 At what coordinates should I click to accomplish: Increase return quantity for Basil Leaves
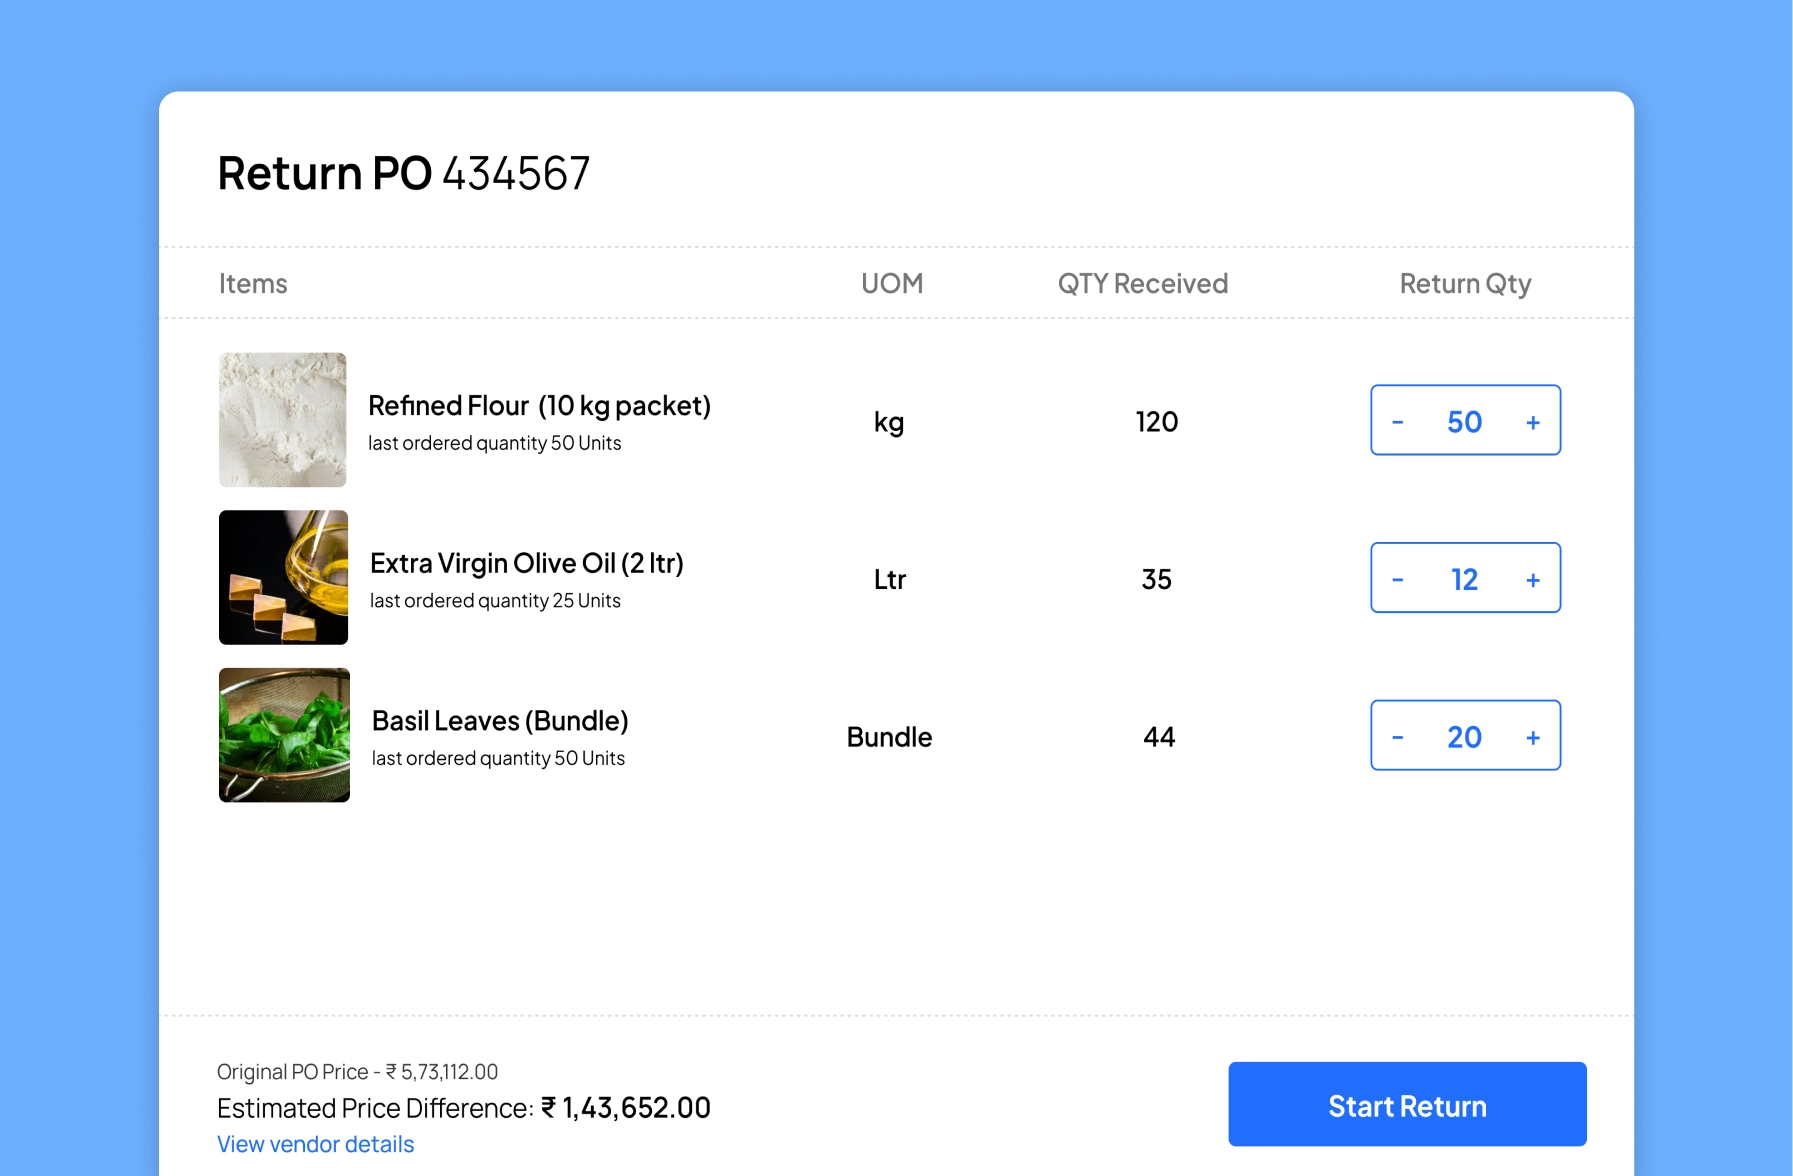click(x=1532, y=737)
